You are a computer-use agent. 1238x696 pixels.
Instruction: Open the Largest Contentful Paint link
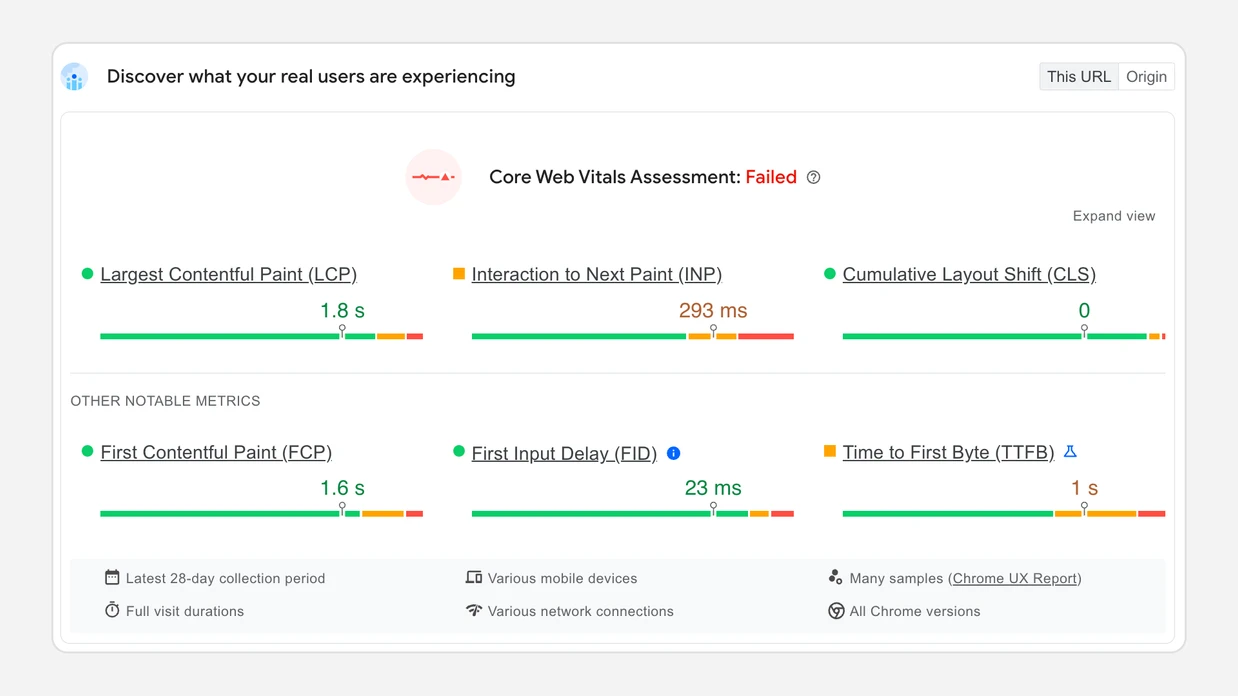tap(228, 274)
